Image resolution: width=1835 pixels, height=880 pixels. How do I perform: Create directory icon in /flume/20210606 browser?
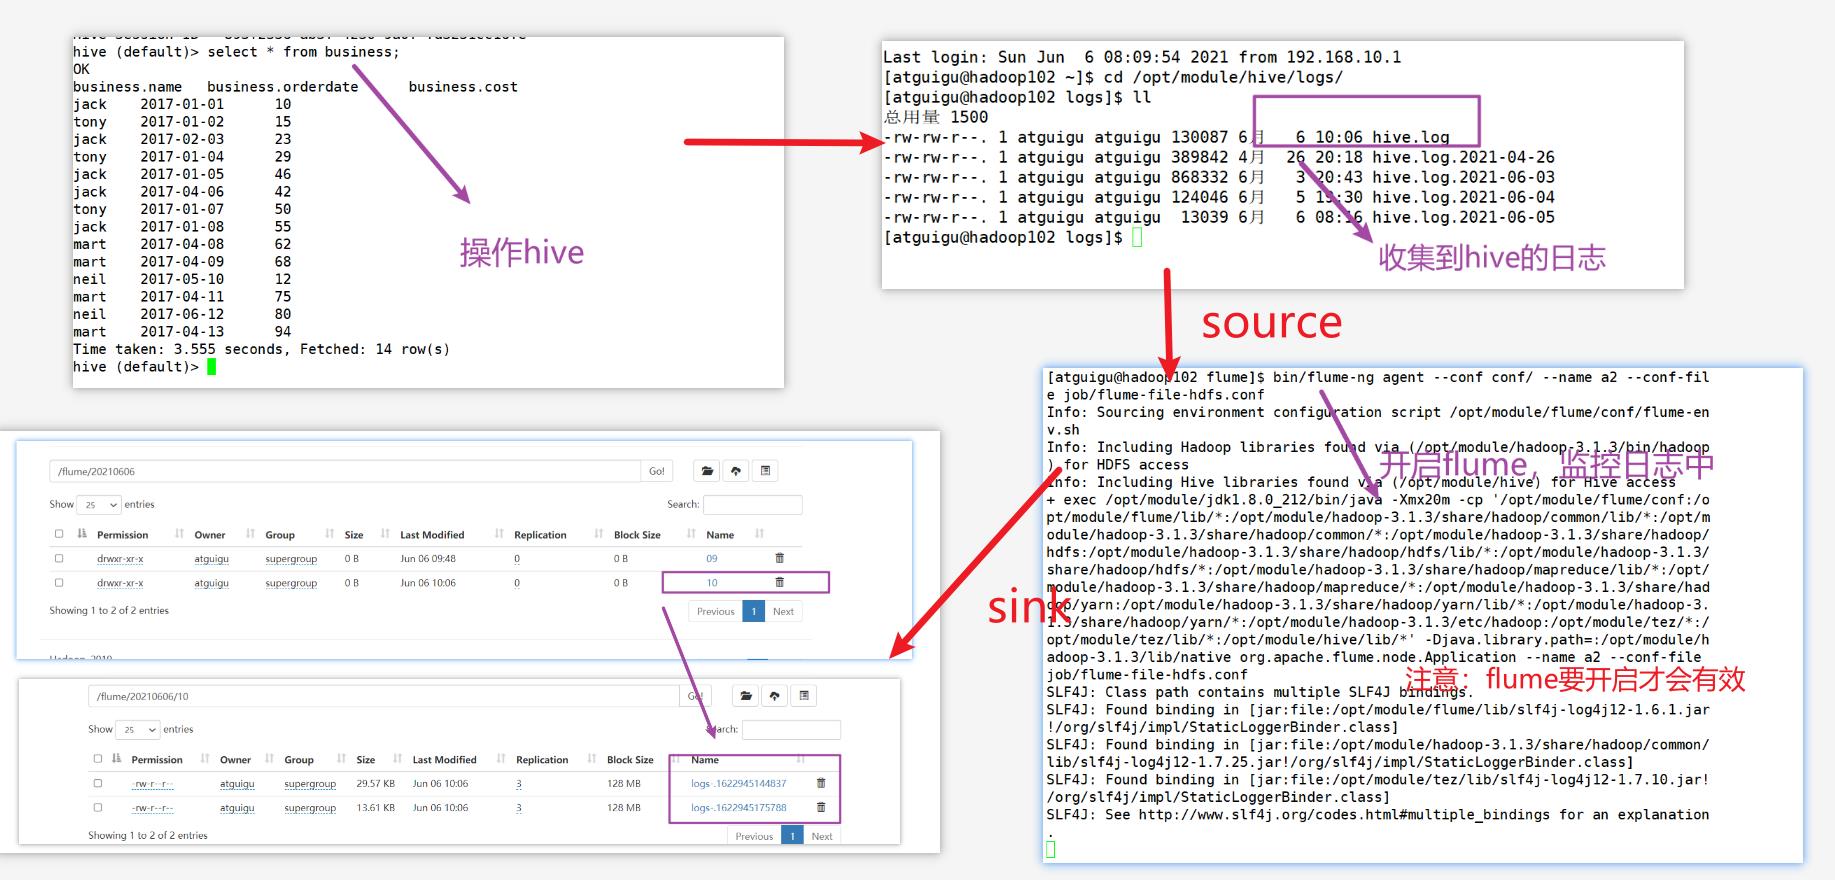(x=708, y=471)
